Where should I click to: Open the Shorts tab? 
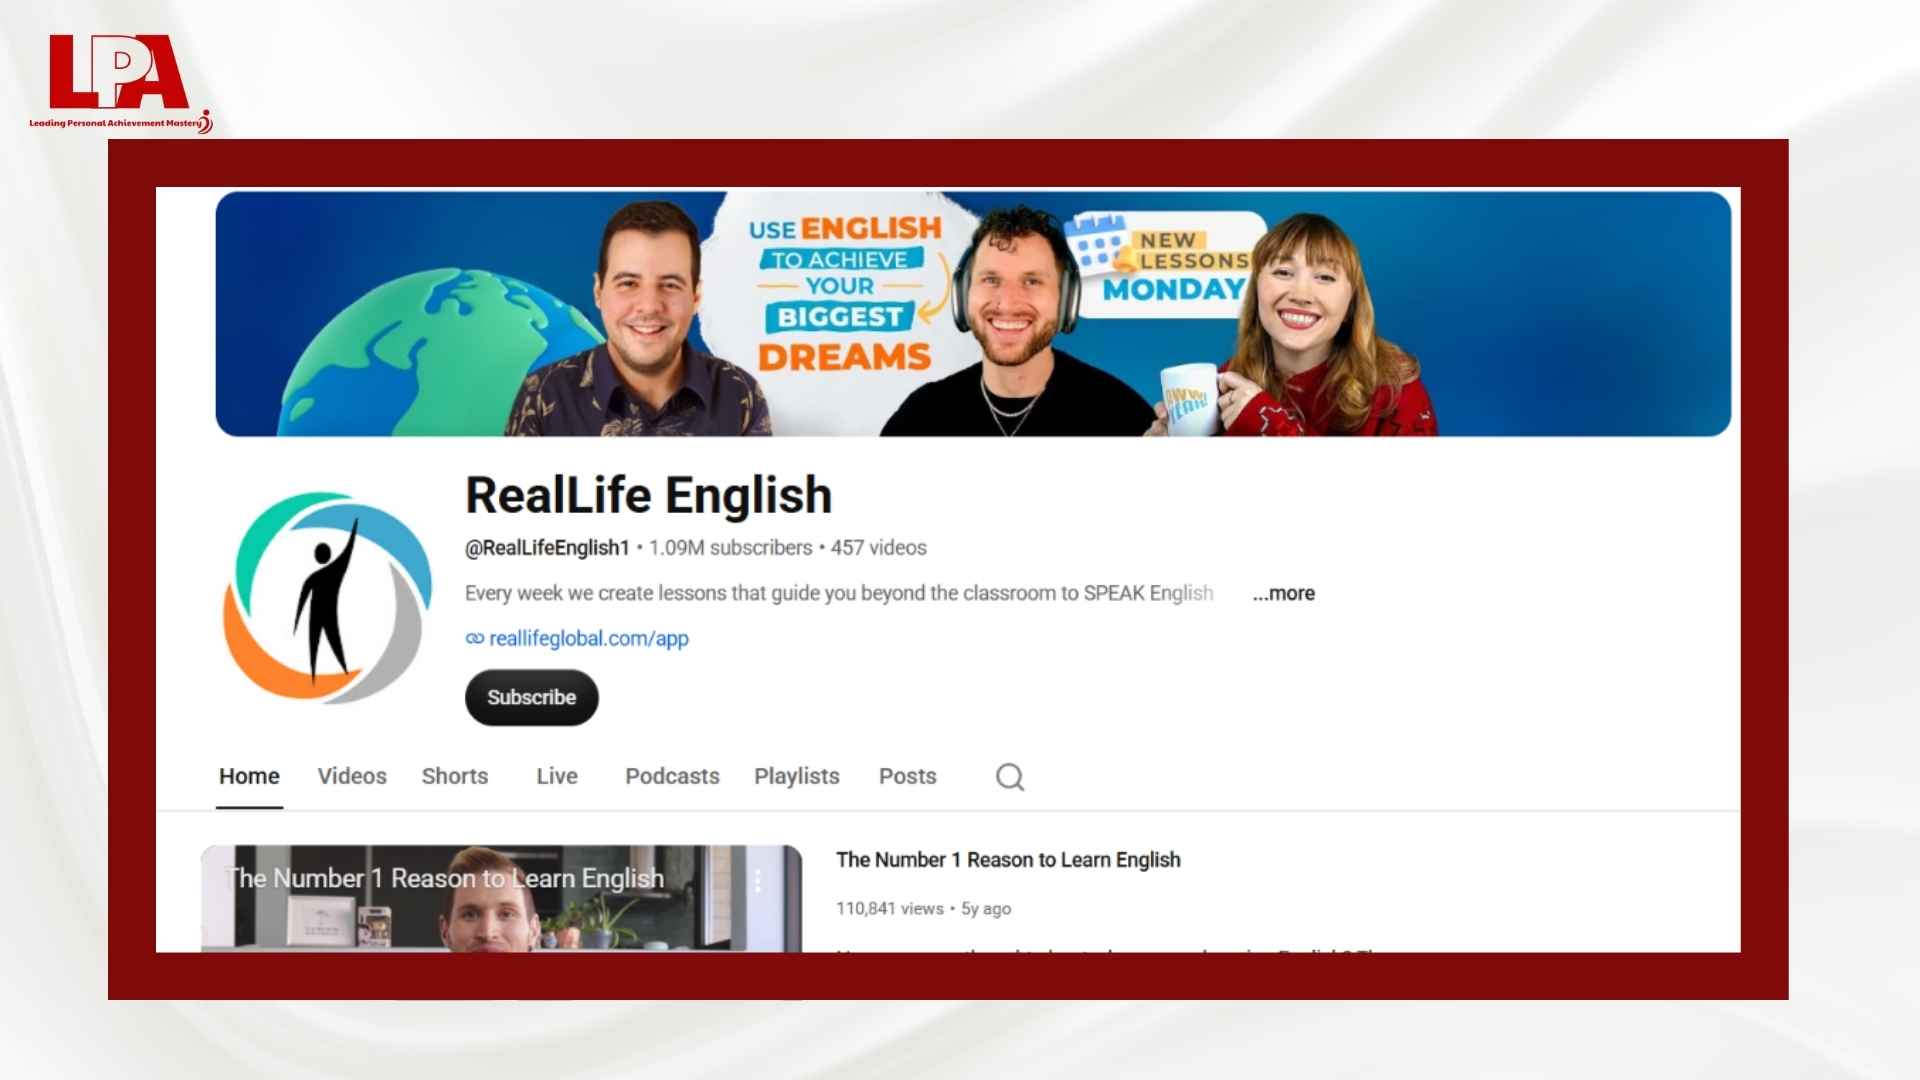(455, 776)
